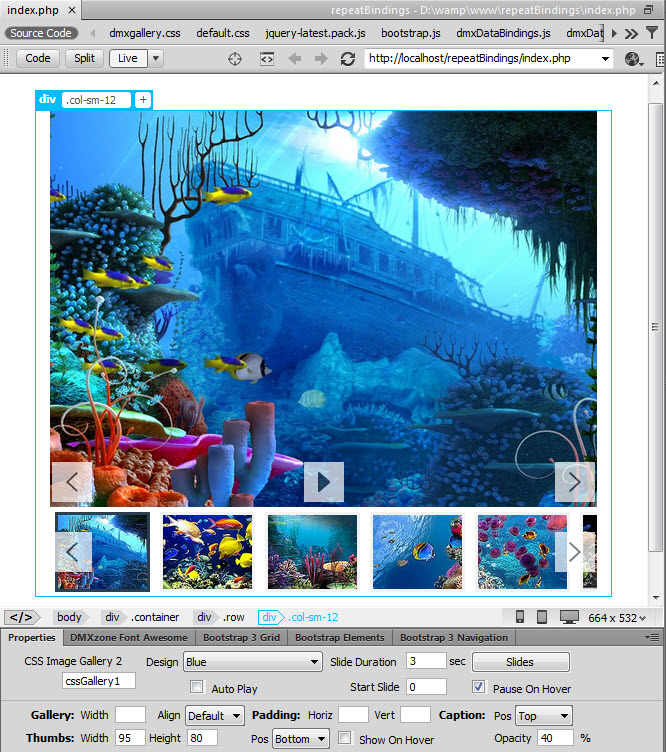This screenshot has width=666, height=752.
Task: Switch to Live view
Action: (x=128, y=59)
